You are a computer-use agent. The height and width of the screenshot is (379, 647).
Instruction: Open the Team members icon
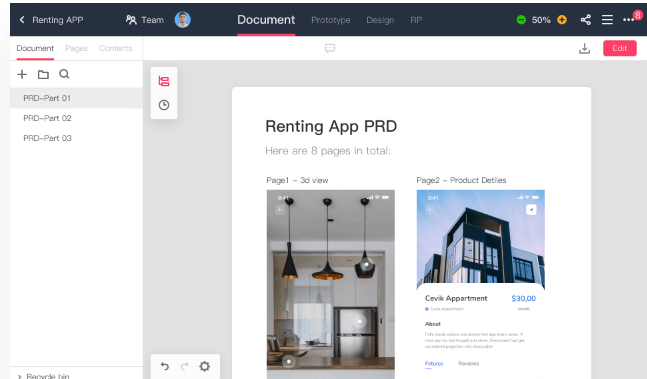coord(131,19)
